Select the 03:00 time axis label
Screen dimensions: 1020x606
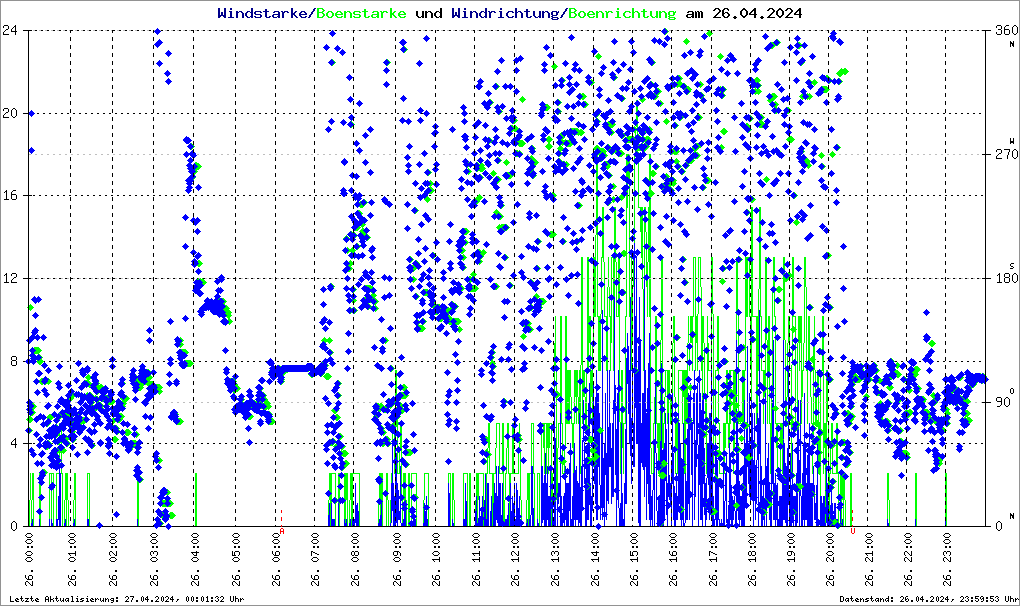click(154, 560)
